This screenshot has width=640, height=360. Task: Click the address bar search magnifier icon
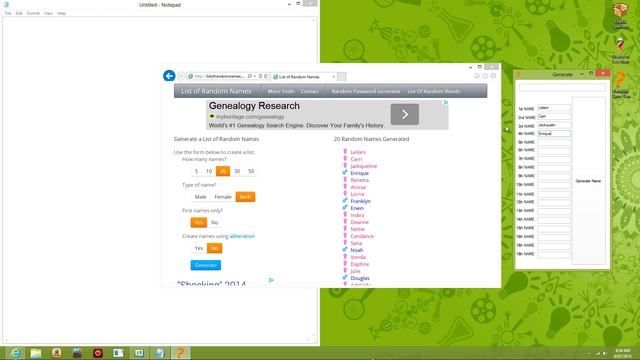(249, 76)
